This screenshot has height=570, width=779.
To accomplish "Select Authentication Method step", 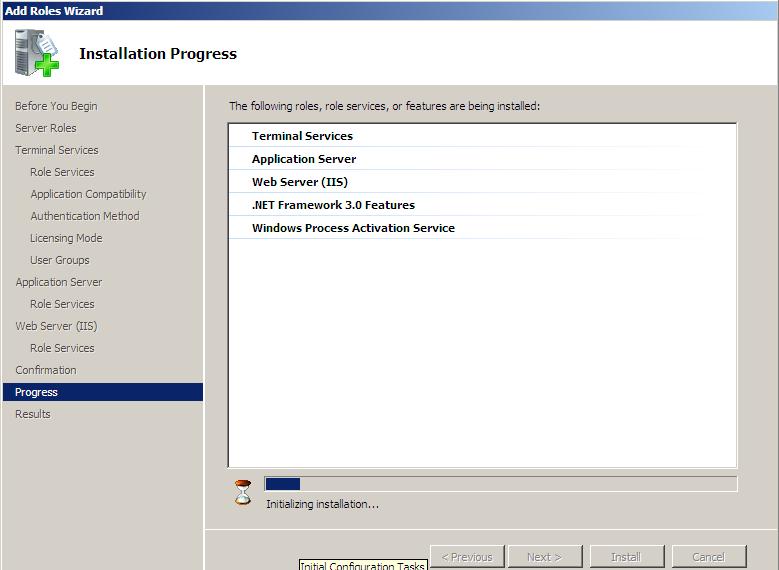I will [x=85, y=216].
